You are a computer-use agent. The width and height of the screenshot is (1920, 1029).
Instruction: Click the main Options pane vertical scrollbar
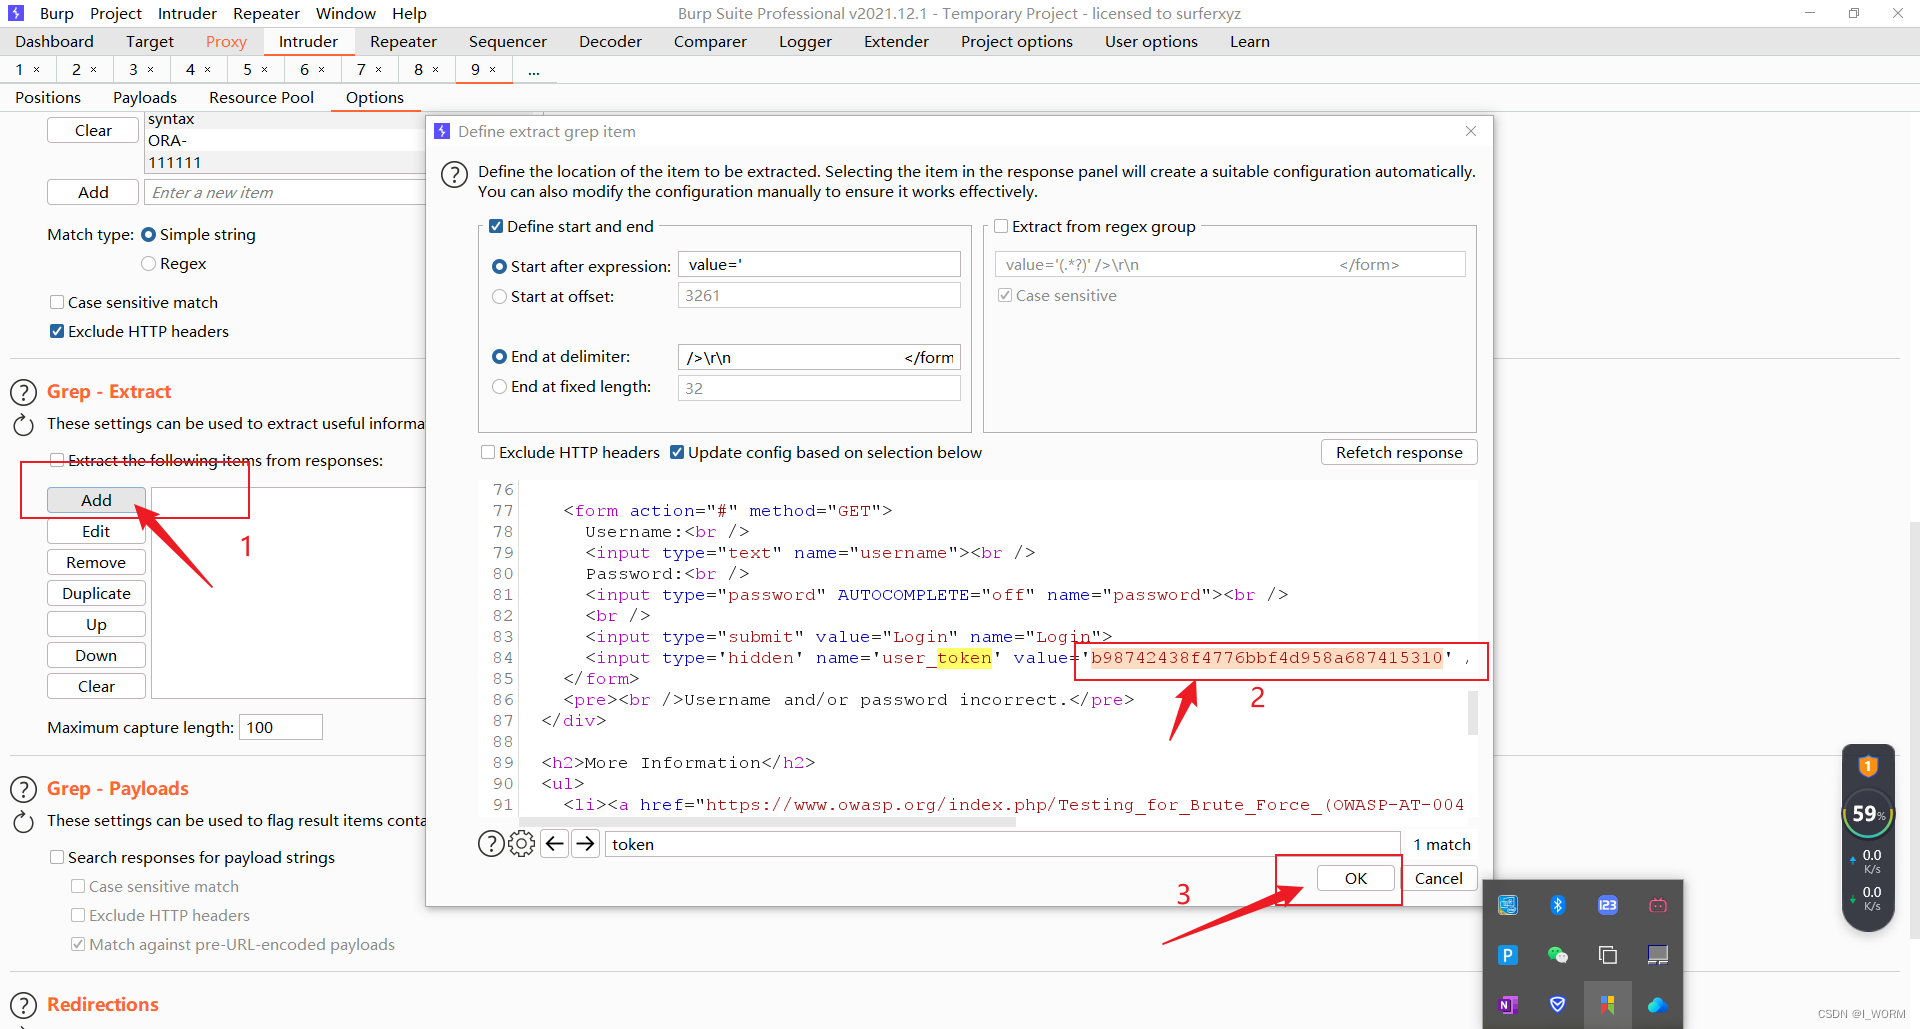pyautogui.click(x=1914, y=730)
